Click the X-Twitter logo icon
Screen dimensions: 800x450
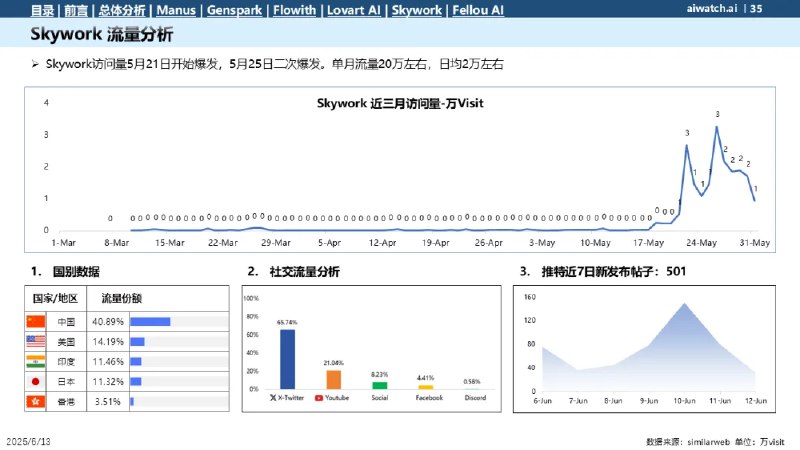coord(273,397)
